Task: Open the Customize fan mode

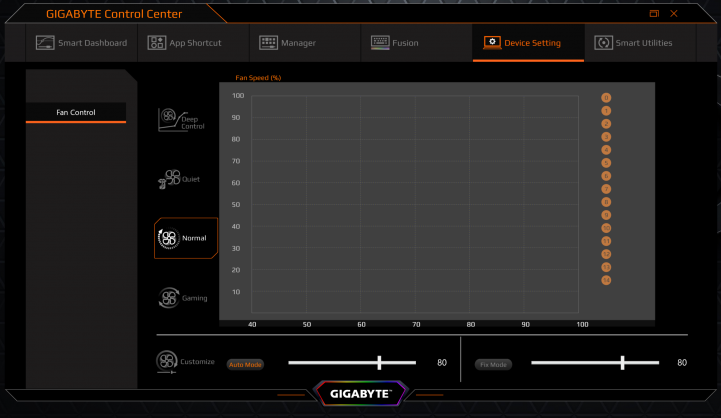Action: (185, 362)
